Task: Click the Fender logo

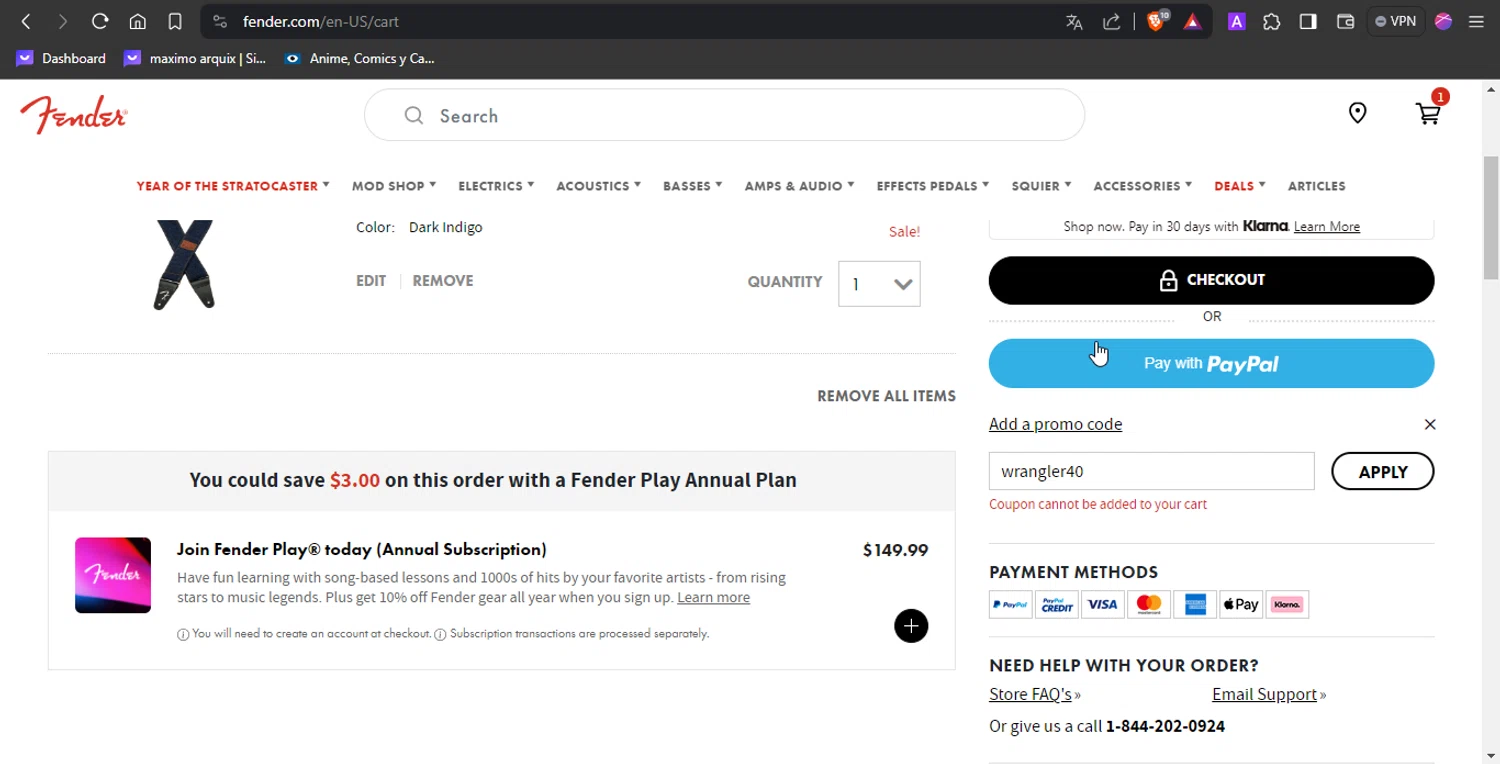Action: (73, 115)
